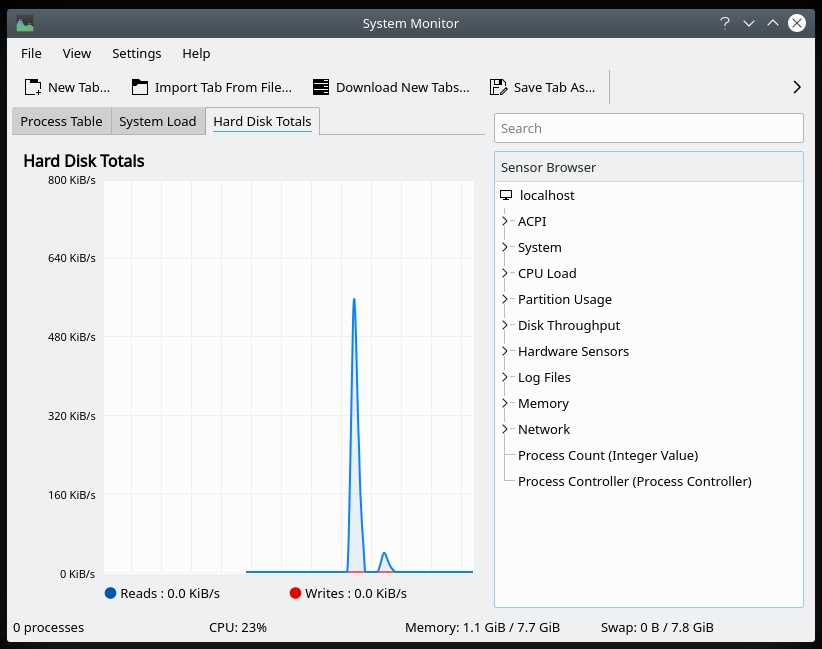Viewport: 822px width, 649px height.
Task: Select Process Count (Integer Value) sensor
Action: click(x=607, y=455)
